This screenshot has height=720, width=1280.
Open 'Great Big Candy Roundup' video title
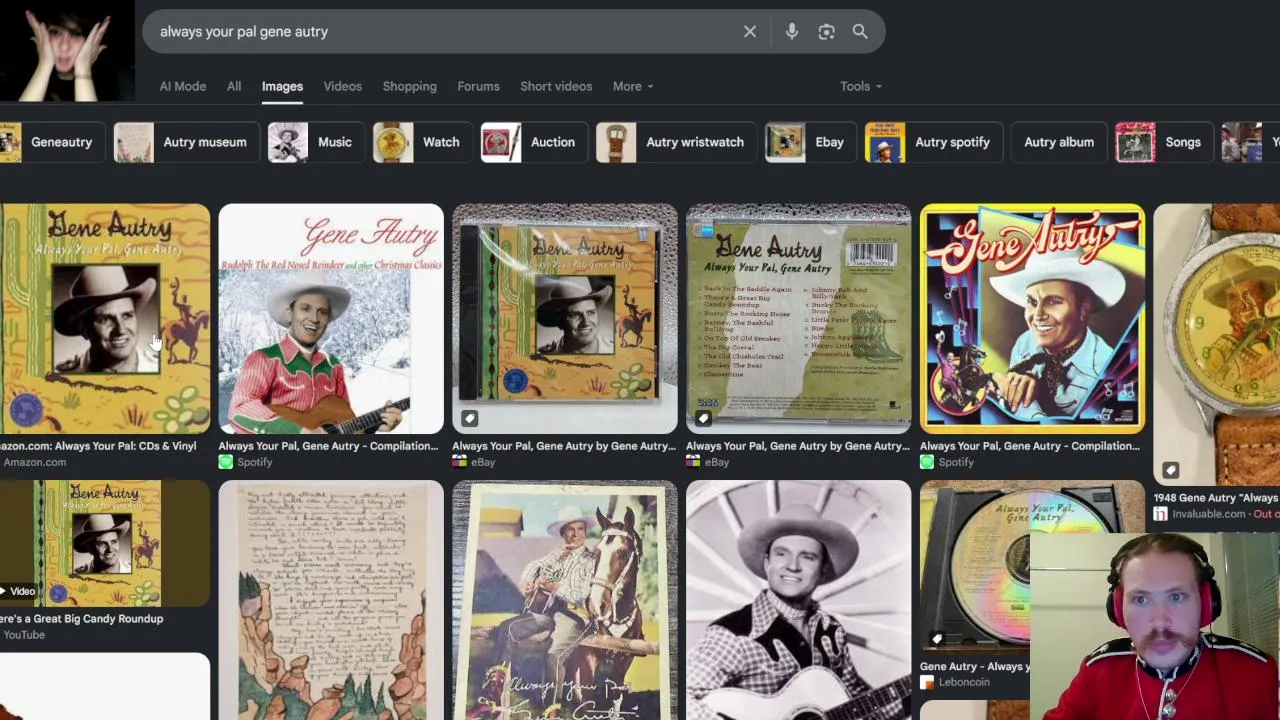[x=82, y=618]
